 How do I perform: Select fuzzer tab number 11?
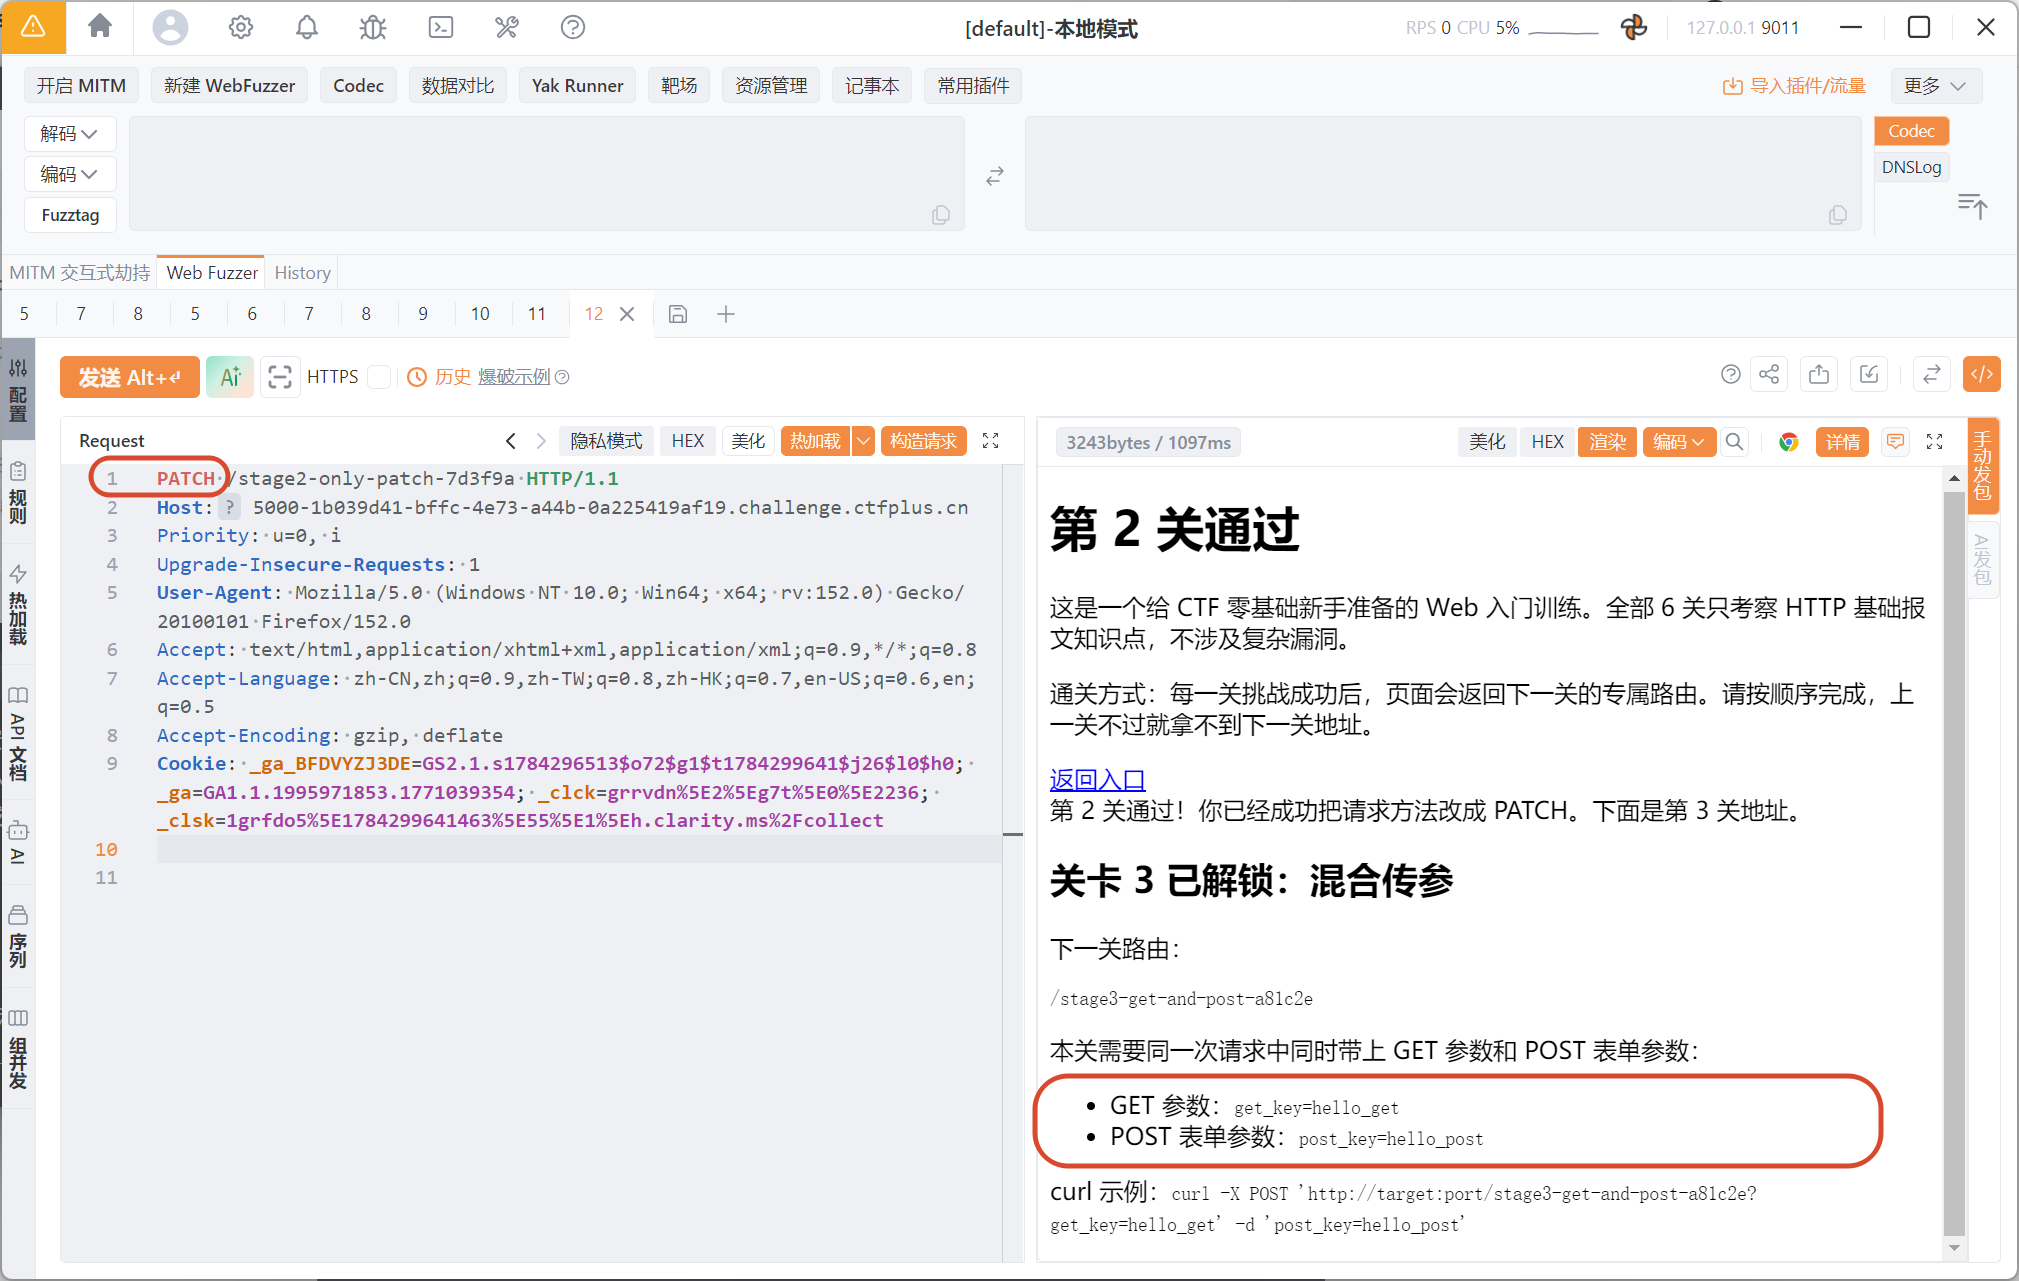[x=537, y=314]
